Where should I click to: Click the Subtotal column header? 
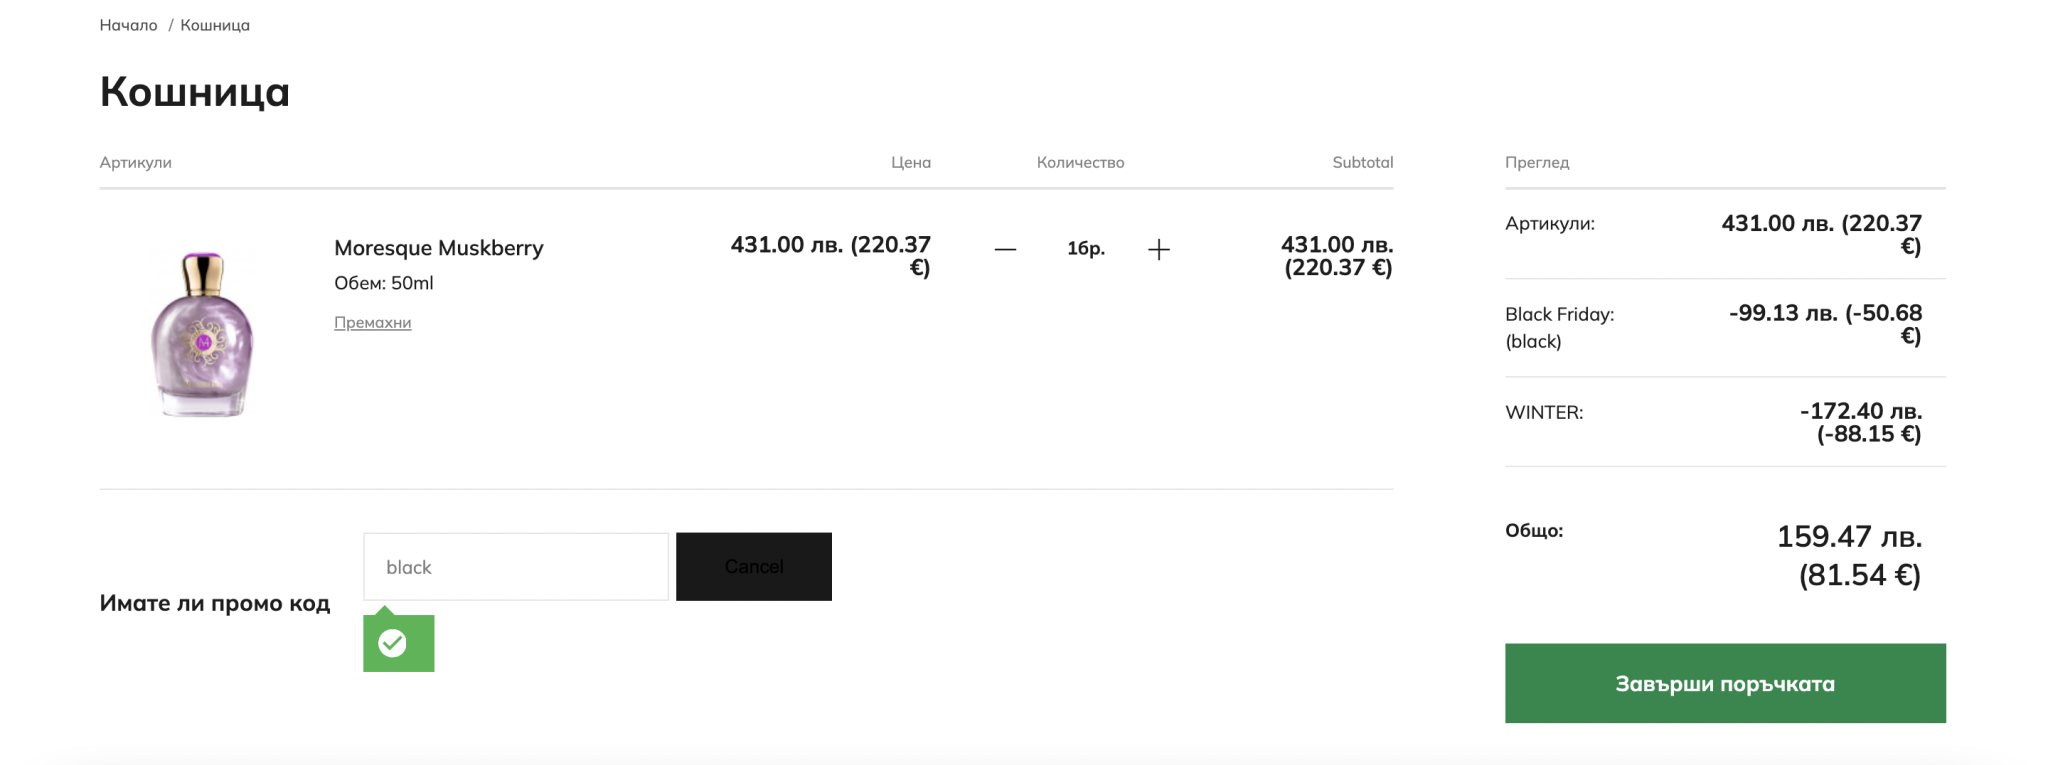point(1362,162)
